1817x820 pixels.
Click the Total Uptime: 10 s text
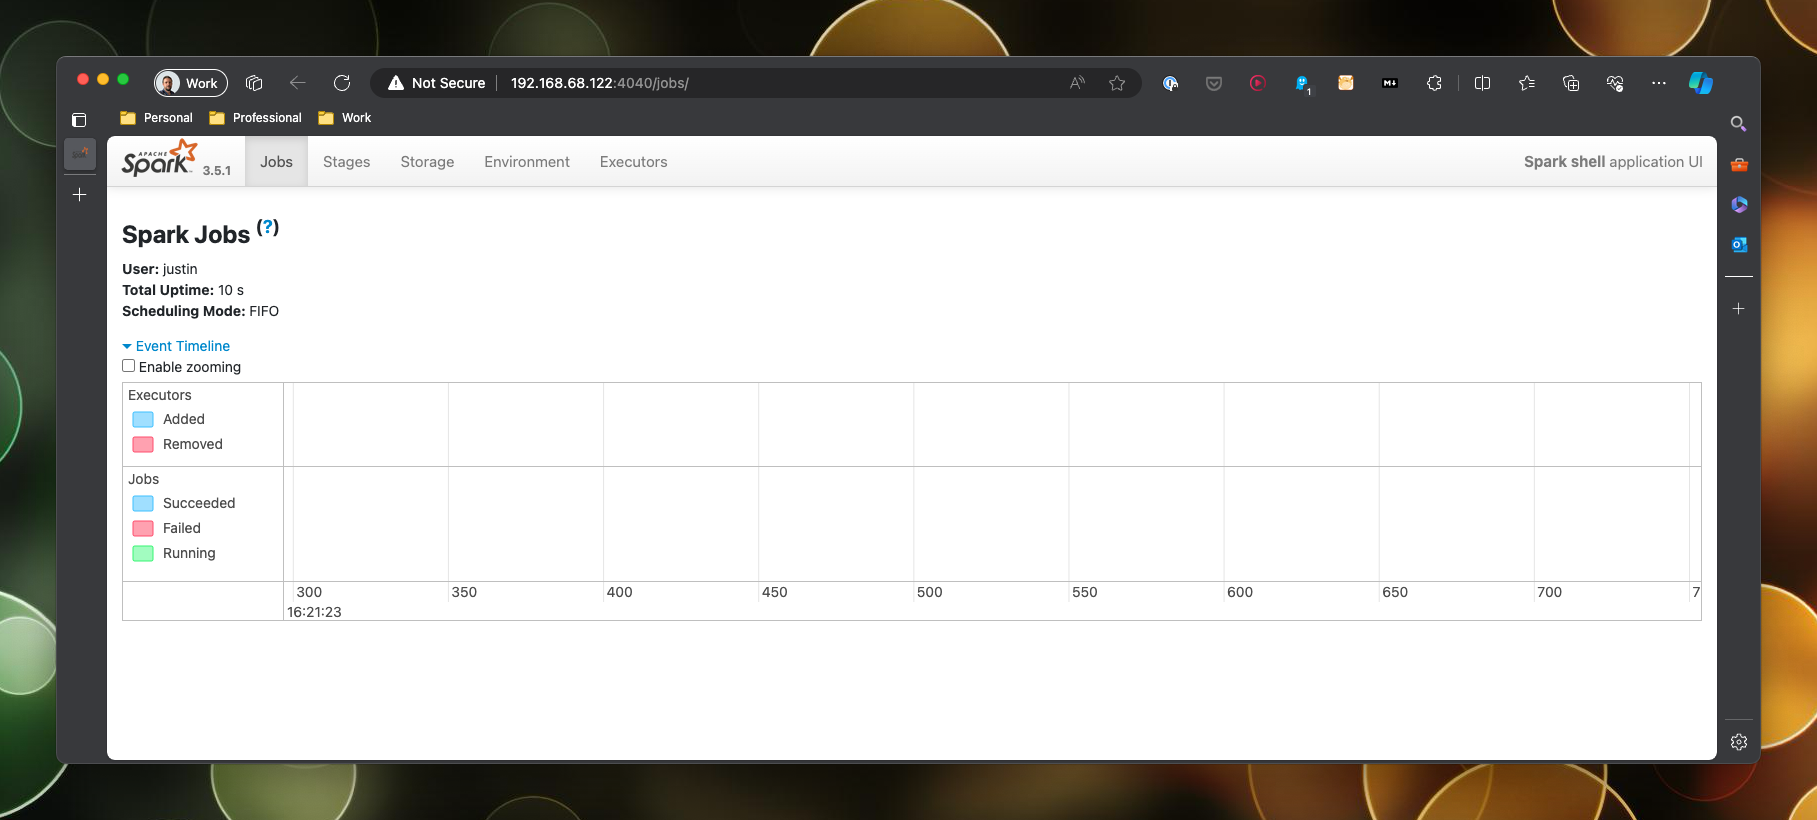pyautogui.click(x=183, y=290)
